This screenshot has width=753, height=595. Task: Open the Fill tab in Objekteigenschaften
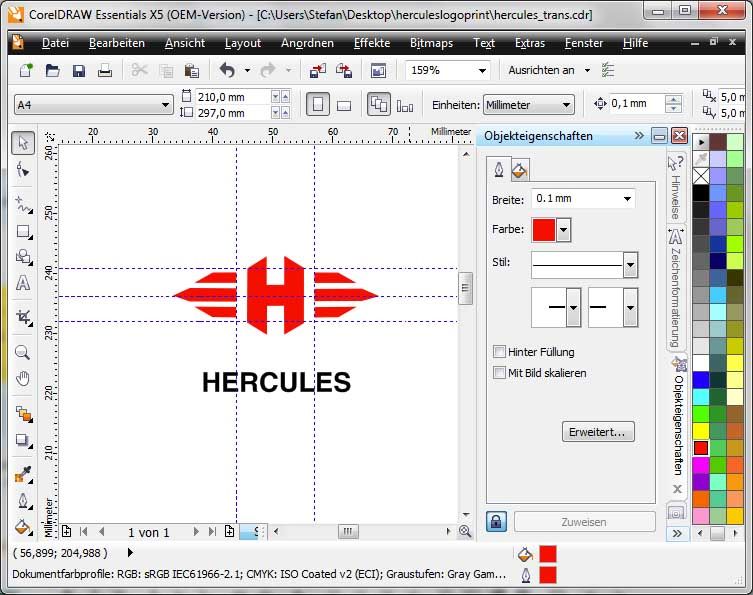click(x=519, y=170)
